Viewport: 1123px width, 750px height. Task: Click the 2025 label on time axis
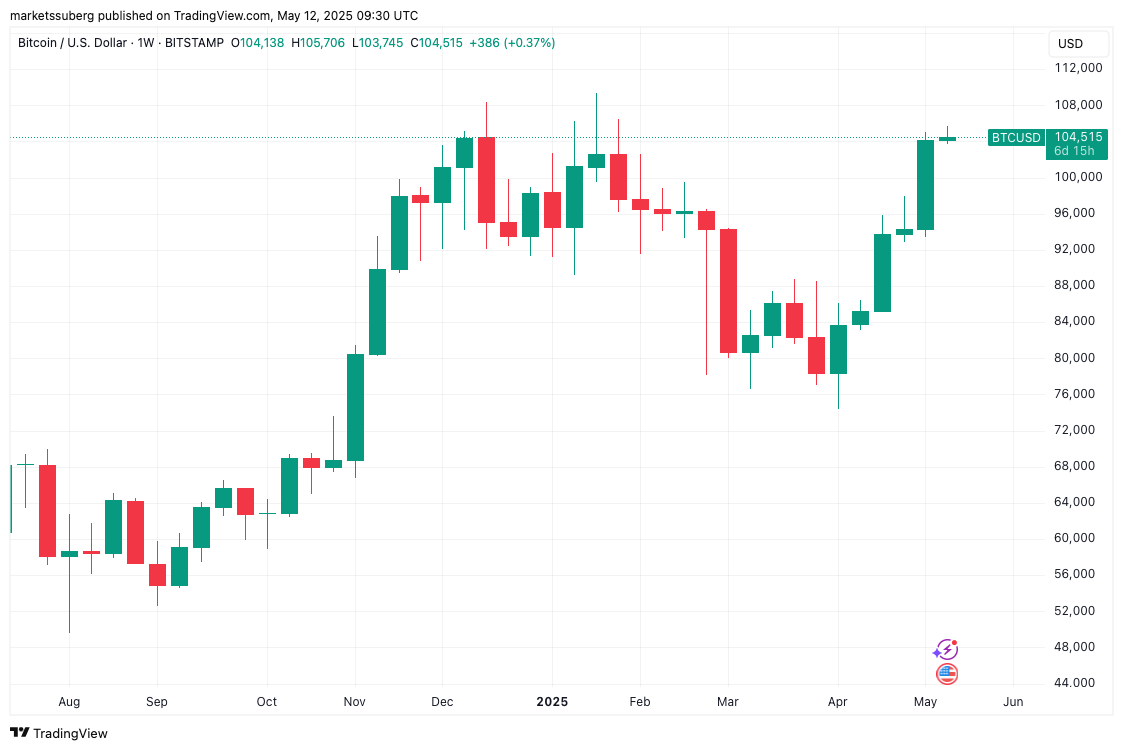pyautogui.click(x=551, y=702)
